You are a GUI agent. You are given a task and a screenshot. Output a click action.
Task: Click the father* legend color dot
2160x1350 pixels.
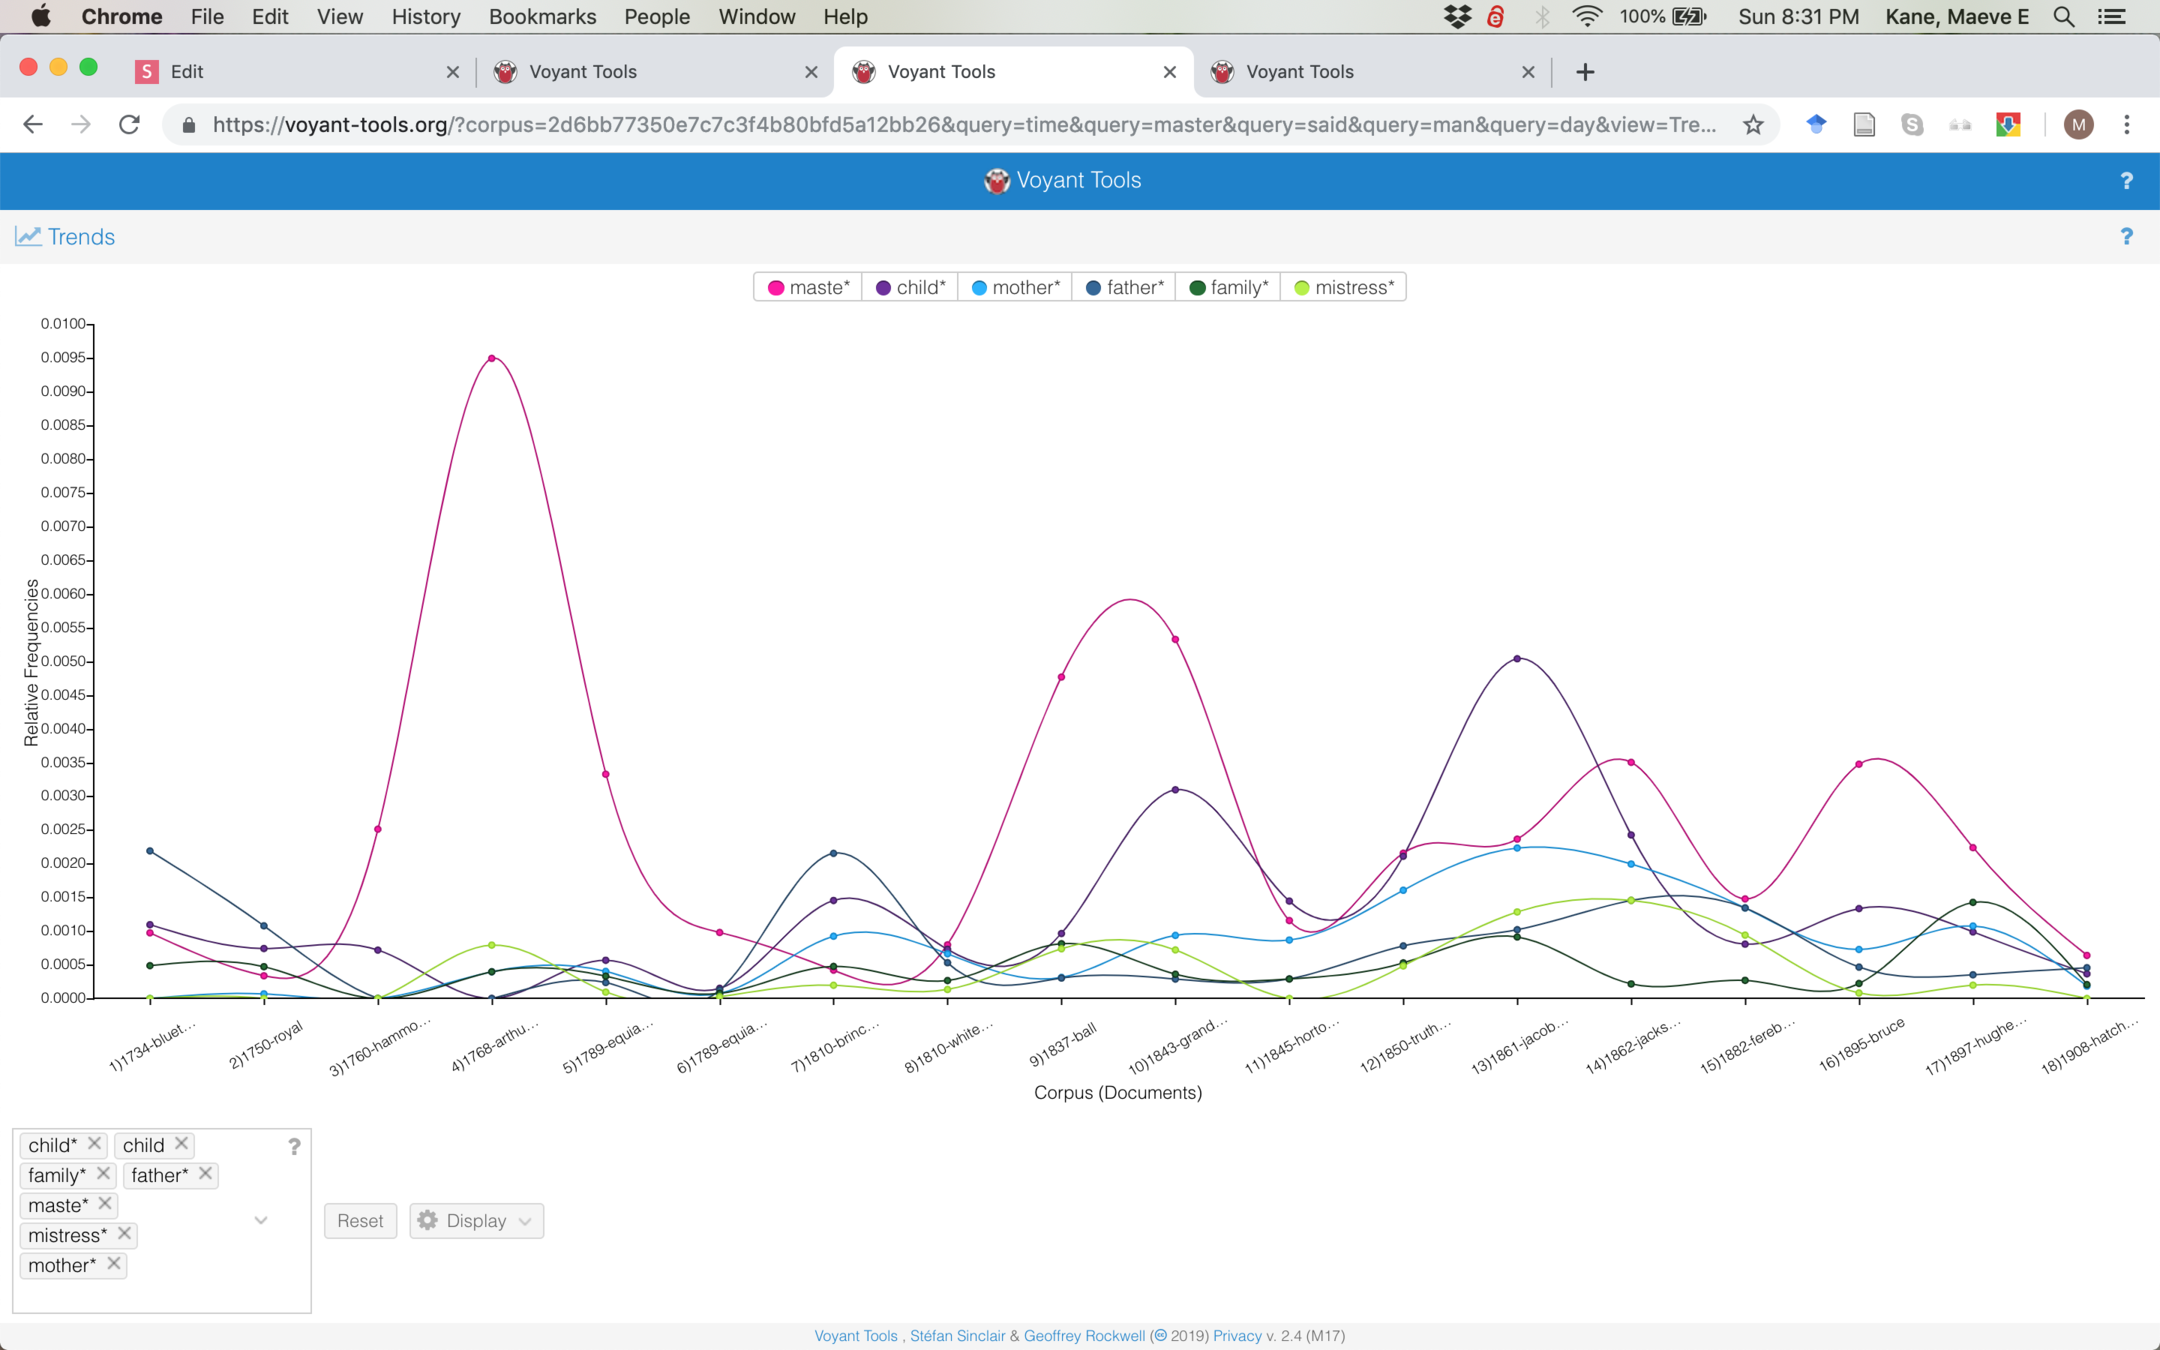tap(1093, 288)
